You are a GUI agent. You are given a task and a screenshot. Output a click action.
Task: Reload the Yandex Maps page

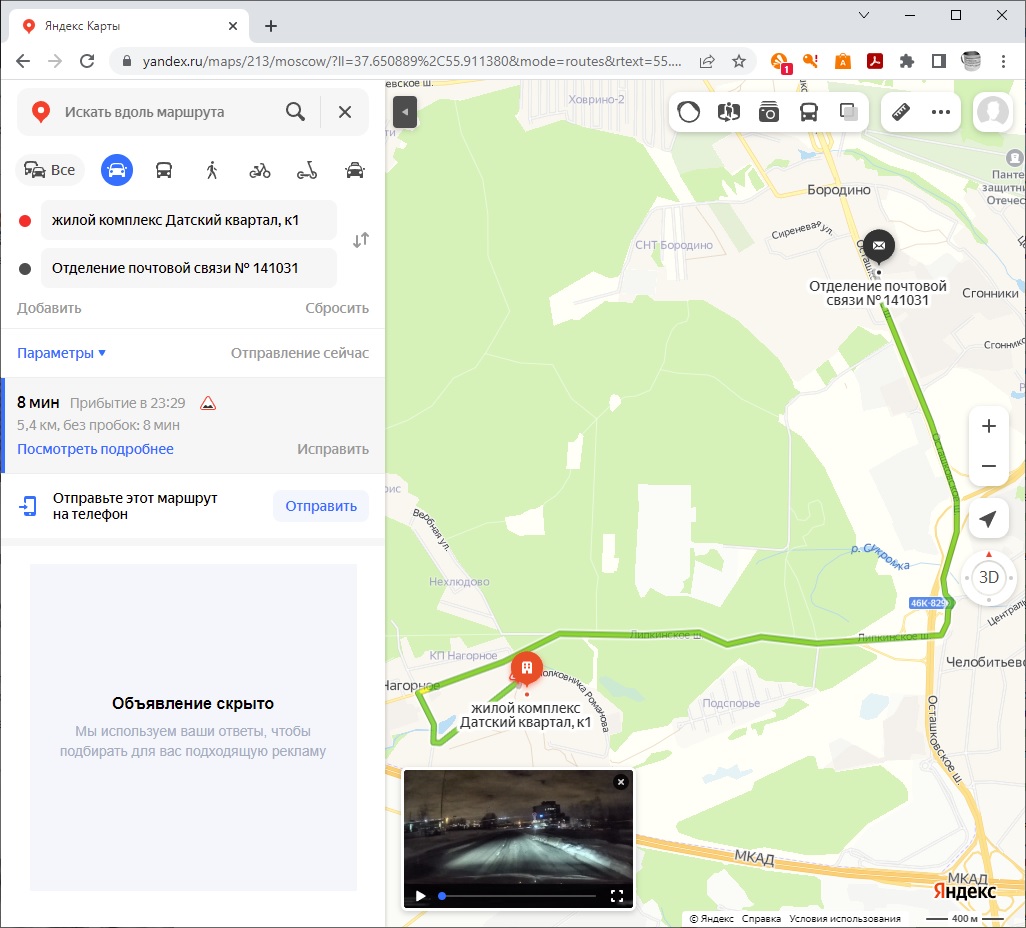pos(87,62)
